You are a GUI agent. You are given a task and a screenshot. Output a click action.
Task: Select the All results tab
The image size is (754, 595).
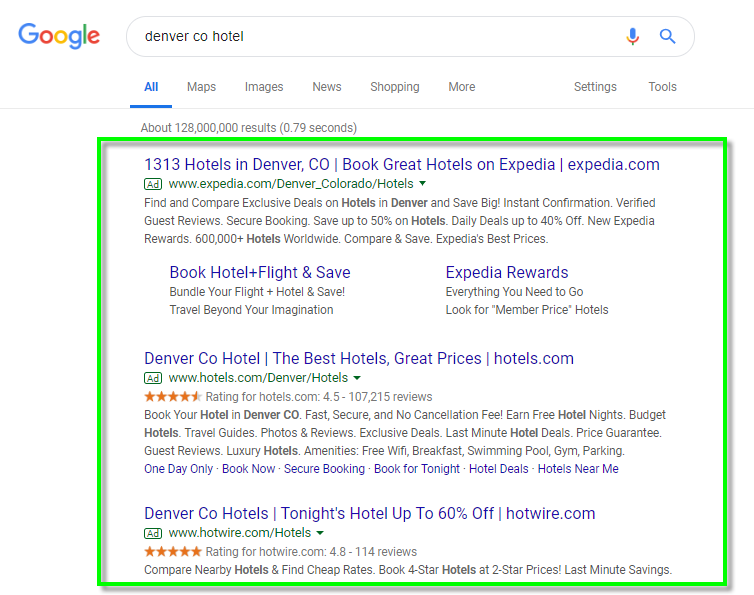pos(151,87)
